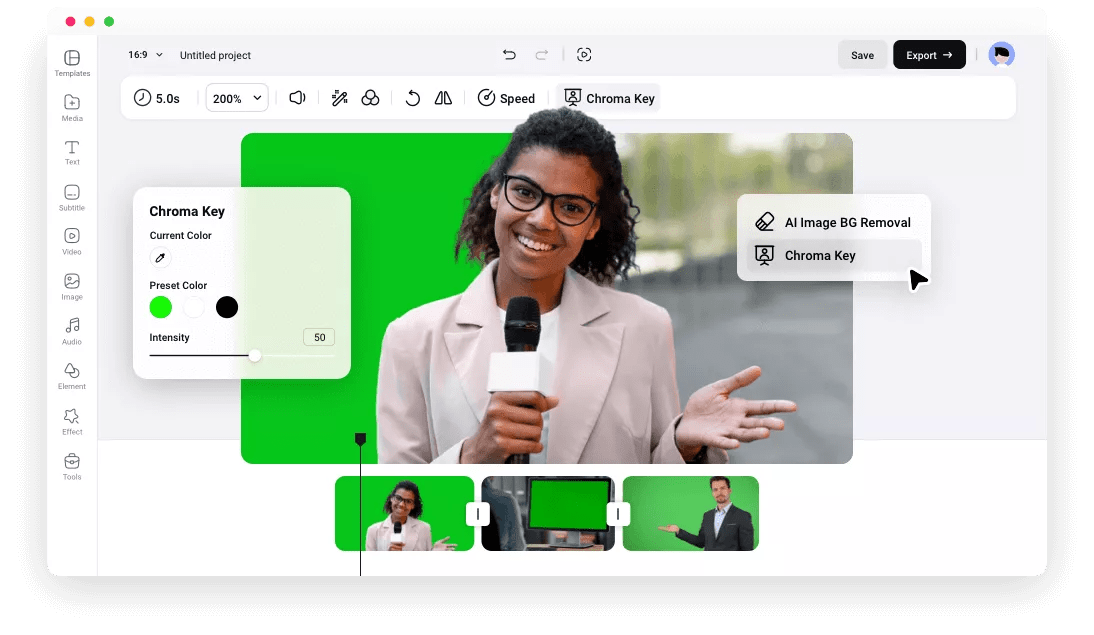
Task: Open the Text panel in the sidebar
Action: (x=71, y=152)
